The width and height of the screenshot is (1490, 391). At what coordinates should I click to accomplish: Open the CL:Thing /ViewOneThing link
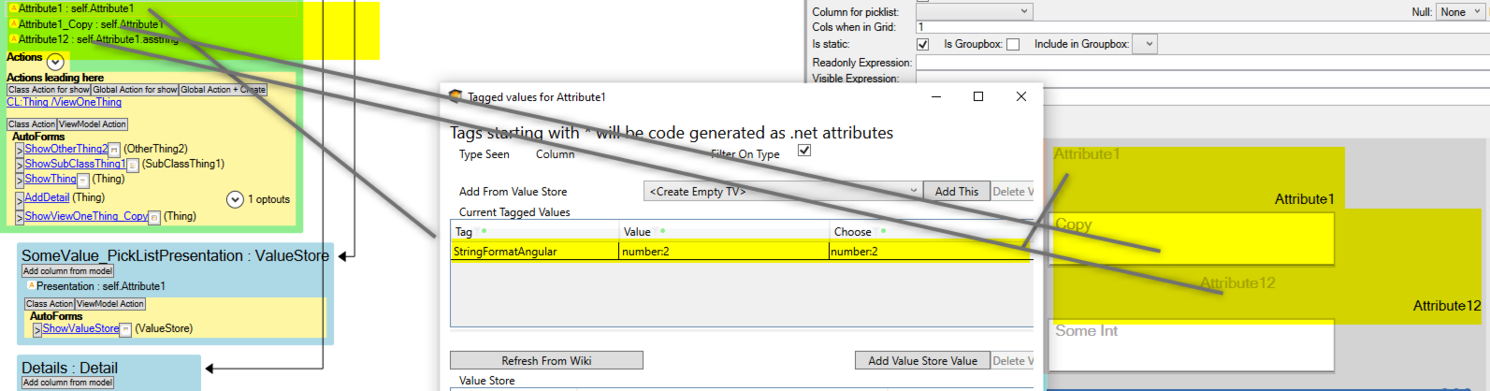[64, 102]
